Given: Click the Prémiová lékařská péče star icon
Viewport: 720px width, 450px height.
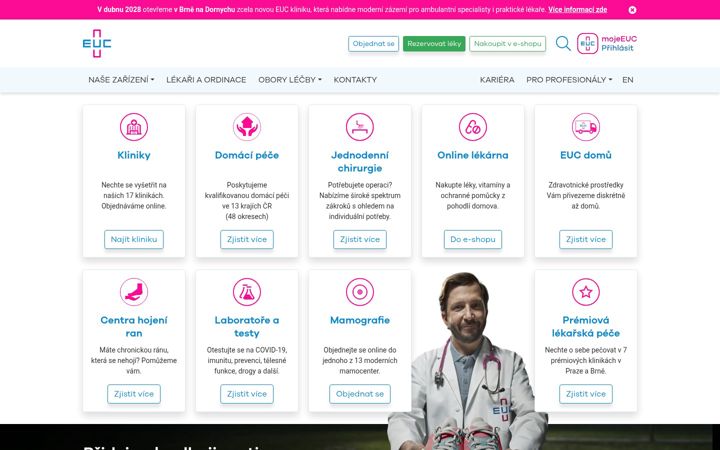Looking at the screenshot, I should click(x=586, y=292).
